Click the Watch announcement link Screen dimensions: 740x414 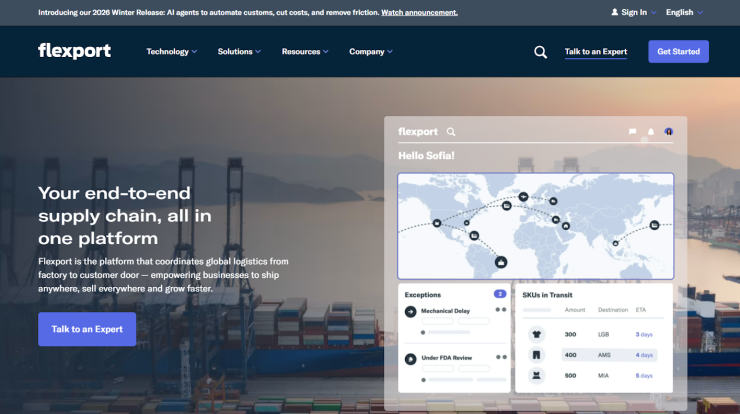click(x=419, y=12)
